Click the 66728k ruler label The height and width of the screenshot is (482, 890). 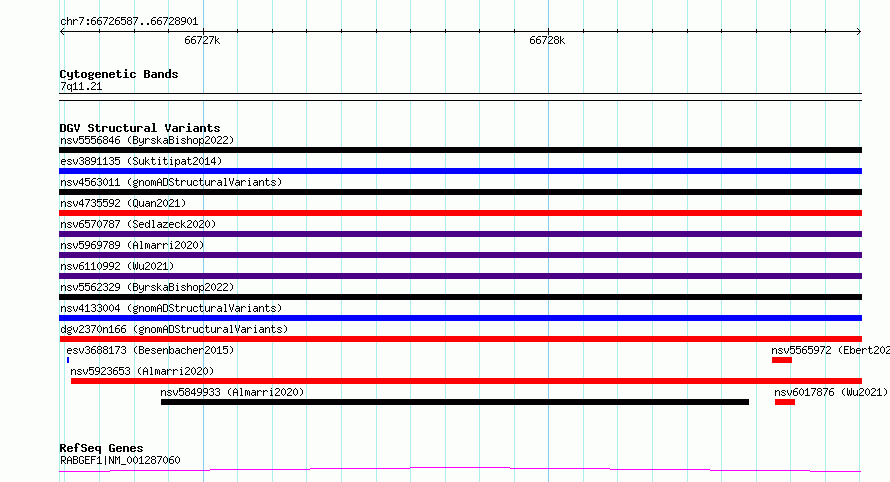pos(547,40)
